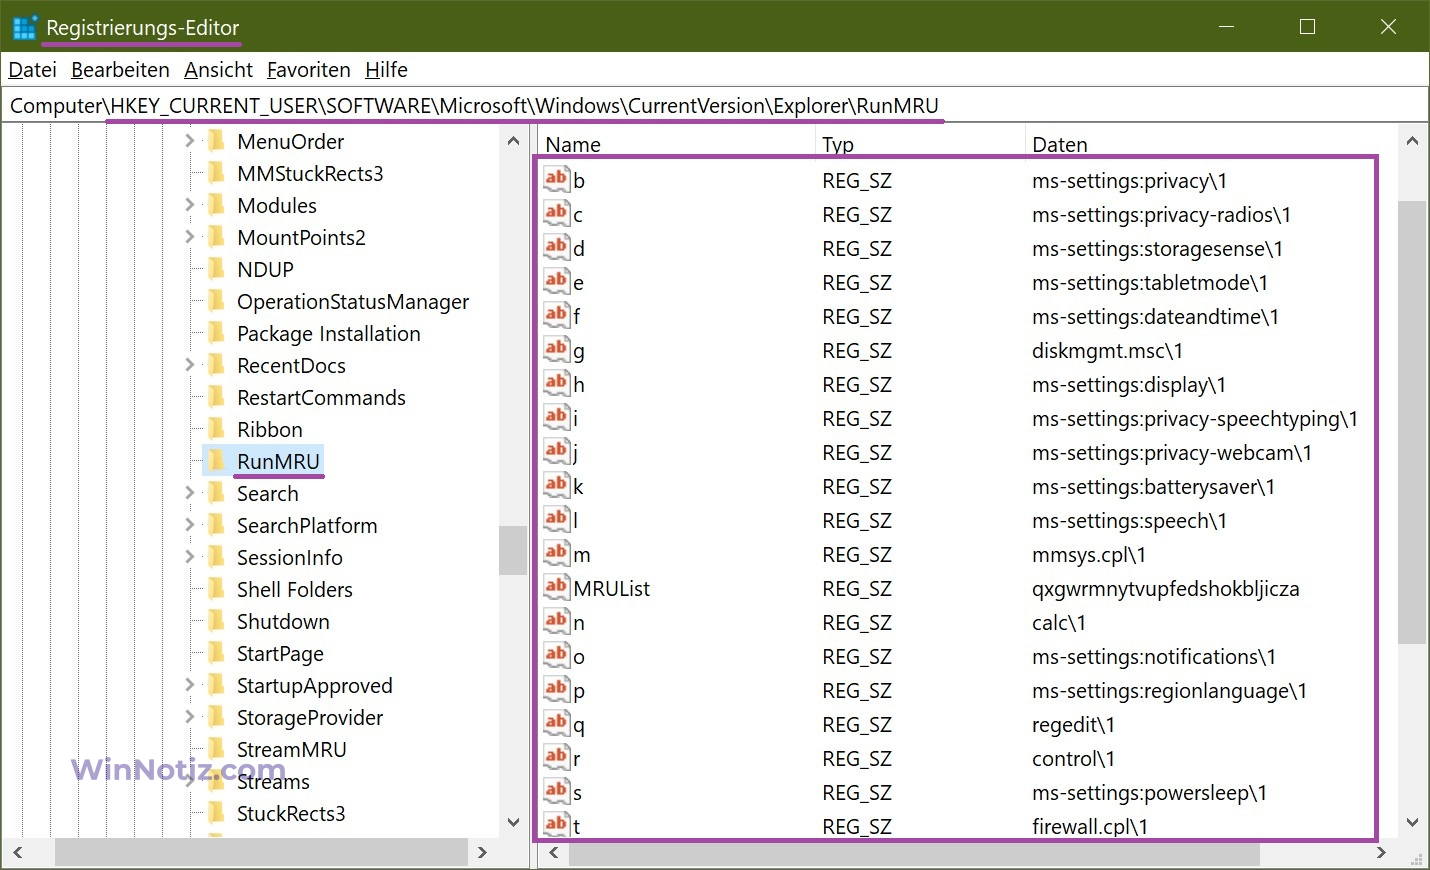Select the RestartCommands key
This screenshot has width=1430, height=870.
click(x=321, y=397)
